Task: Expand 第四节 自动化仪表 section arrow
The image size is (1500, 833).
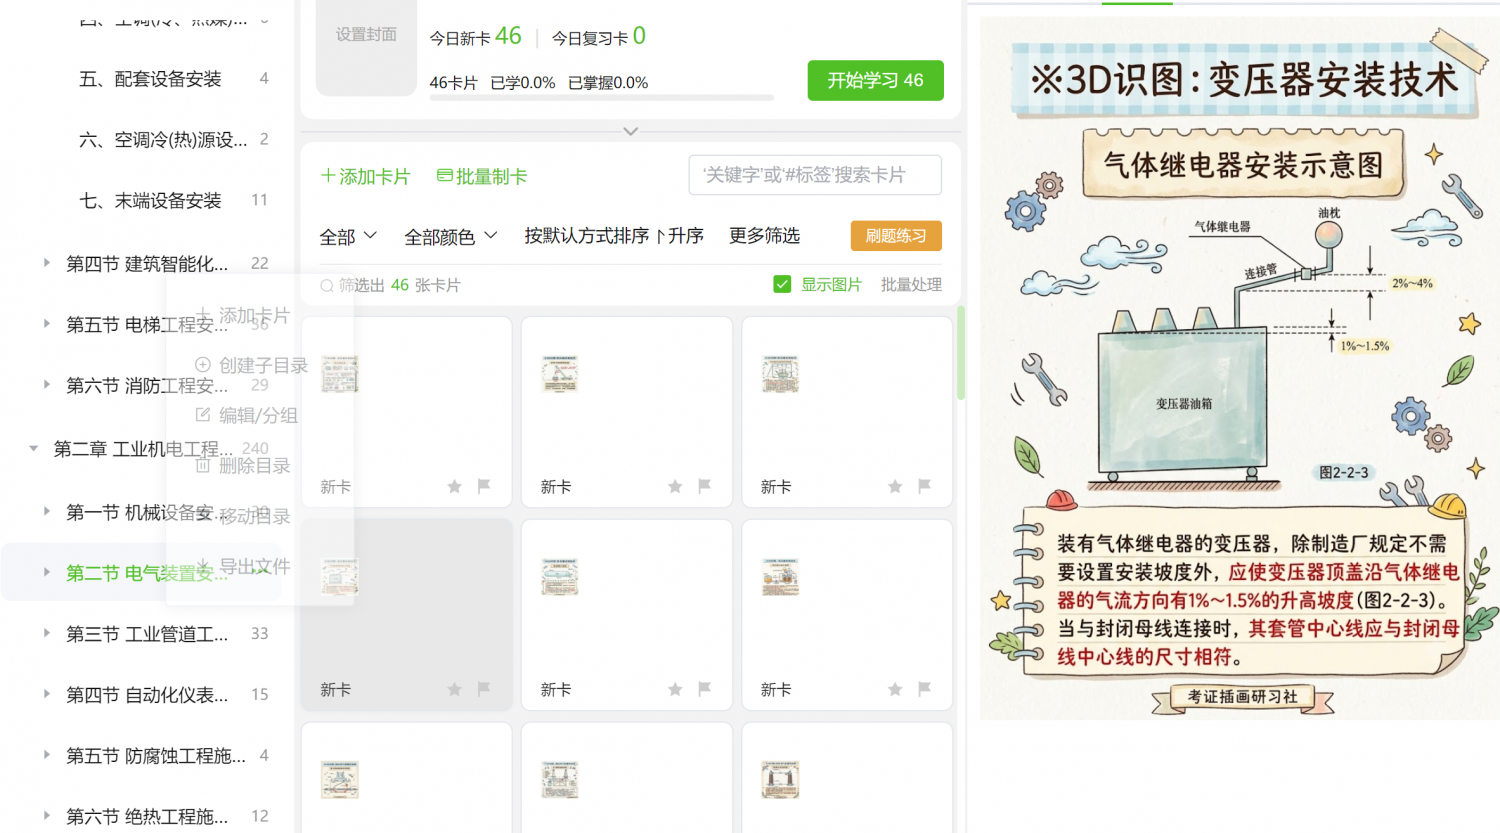Action: pos(46,694)
